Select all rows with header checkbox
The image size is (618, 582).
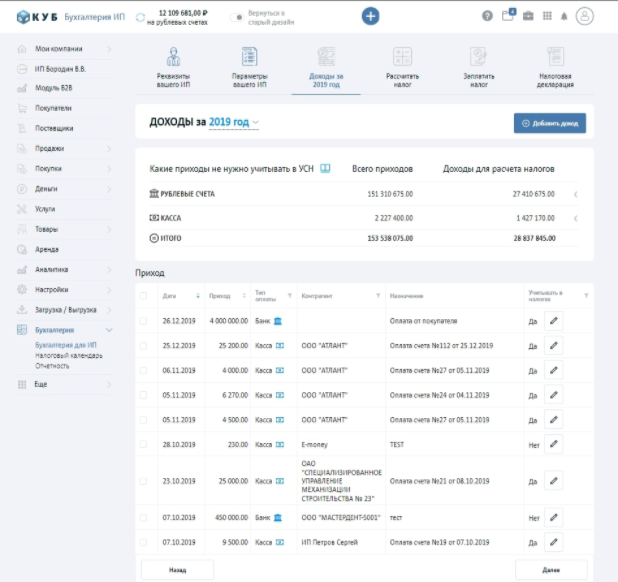point(143,296)
